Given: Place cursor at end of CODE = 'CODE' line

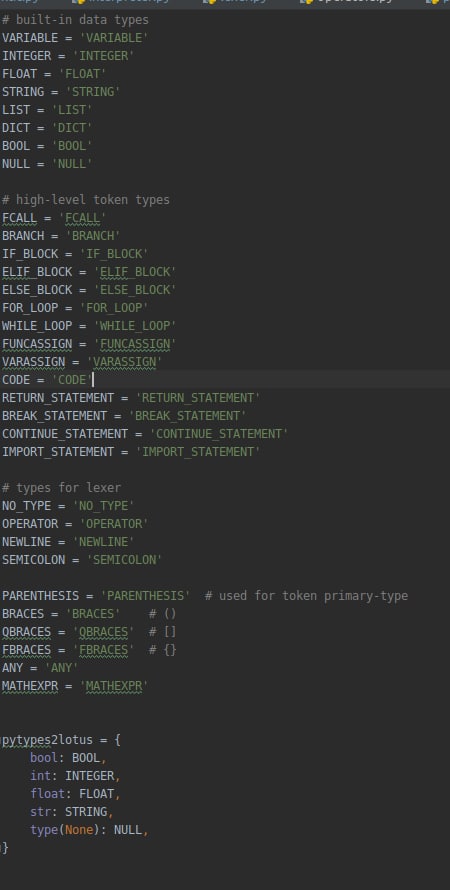Looking at the screenshot, I should [92, 380].
